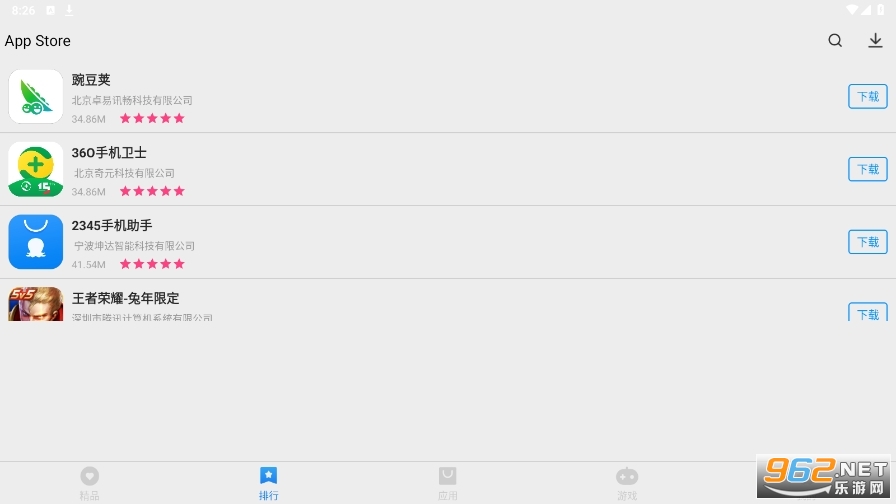Download 豌豆荚 with its 下载 button
The height and width of the screenshot is (504, 896).
click(867, 97)
